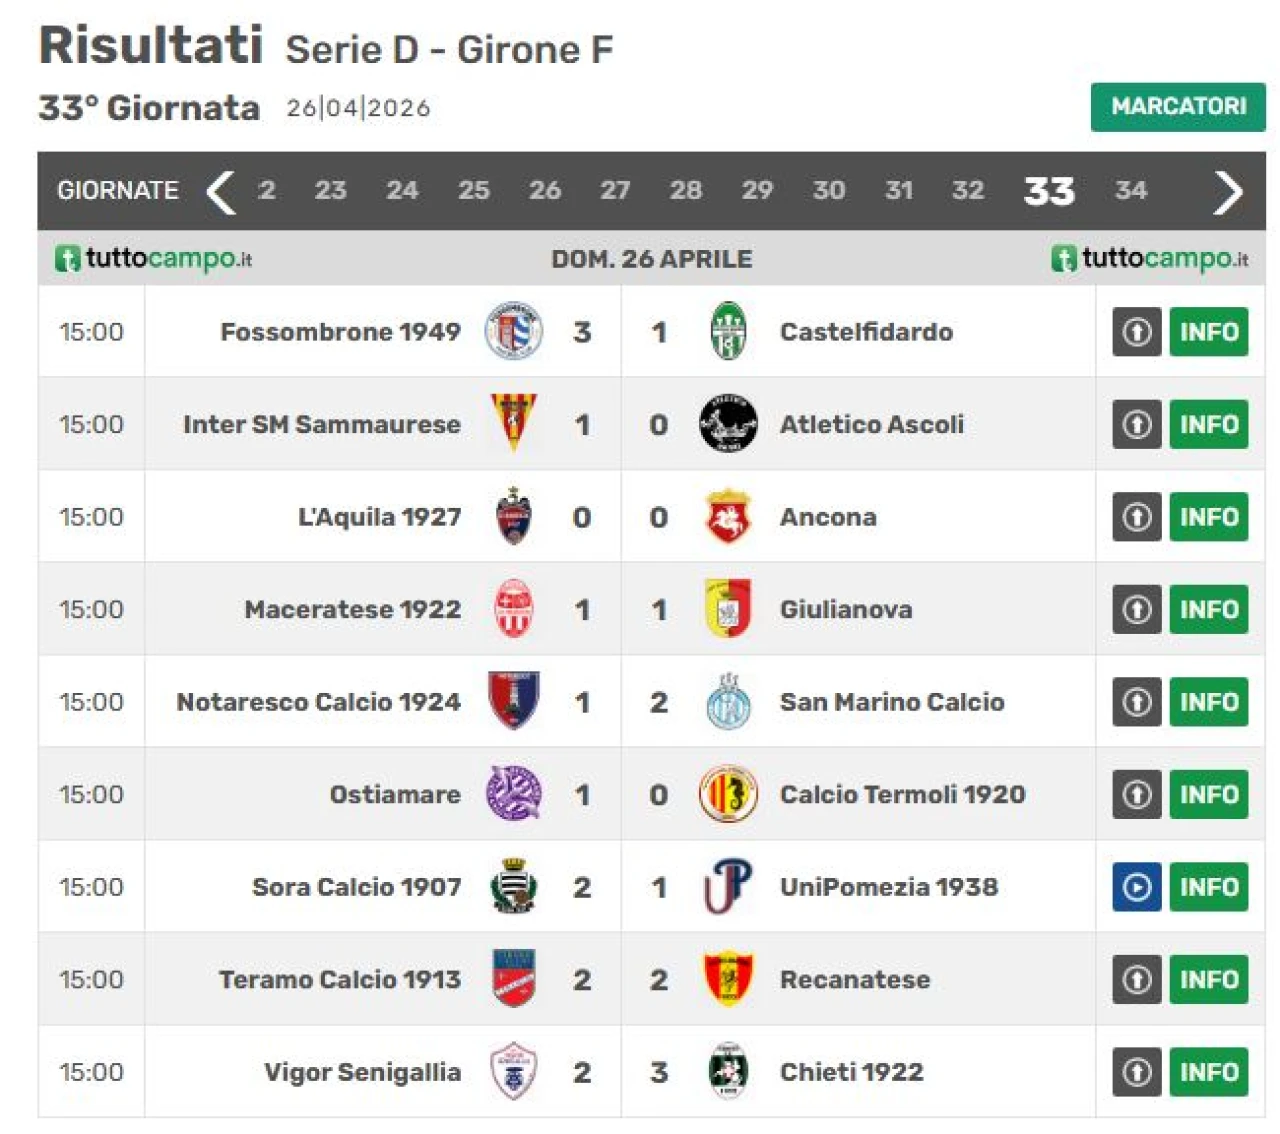Click the UniPomezia 1938 logo
Viewport: 1280px width, 1134px height.
pos(728,886)
